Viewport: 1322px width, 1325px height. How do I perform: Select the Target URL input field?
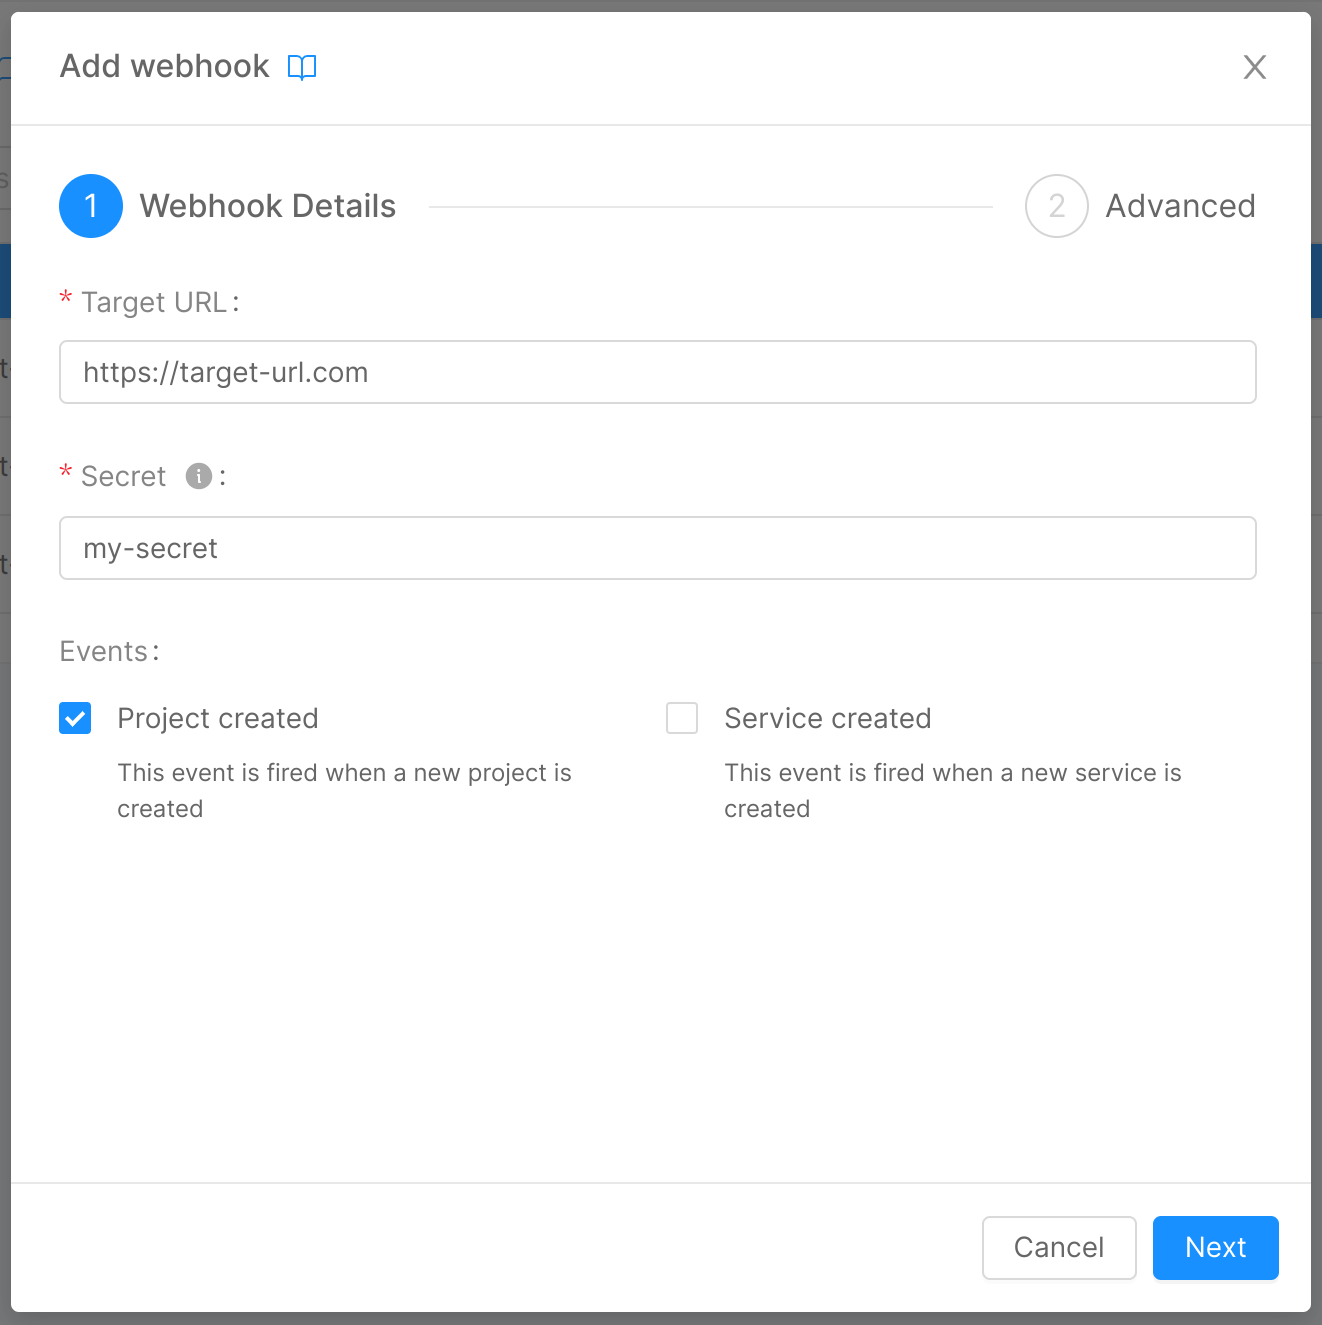(657, 372)
